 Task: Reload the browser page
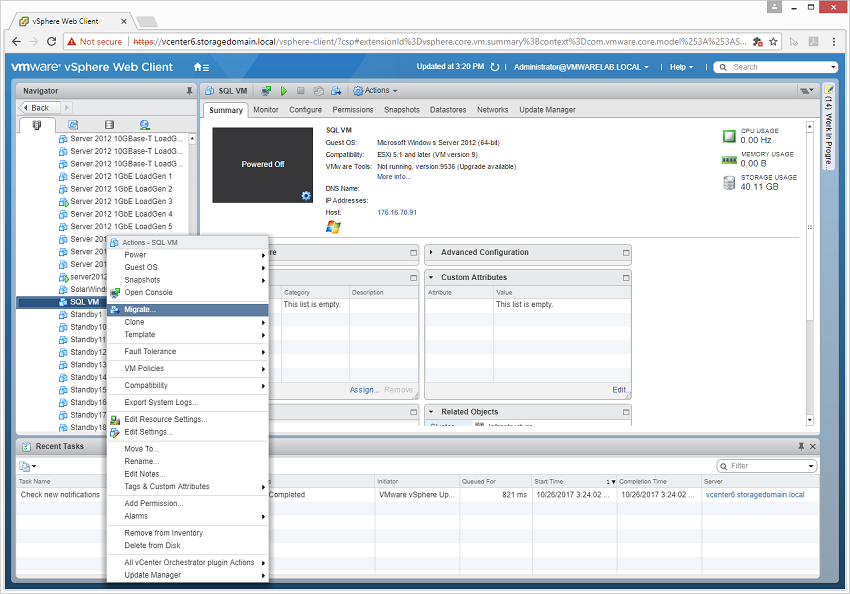(x=51, y=42)
